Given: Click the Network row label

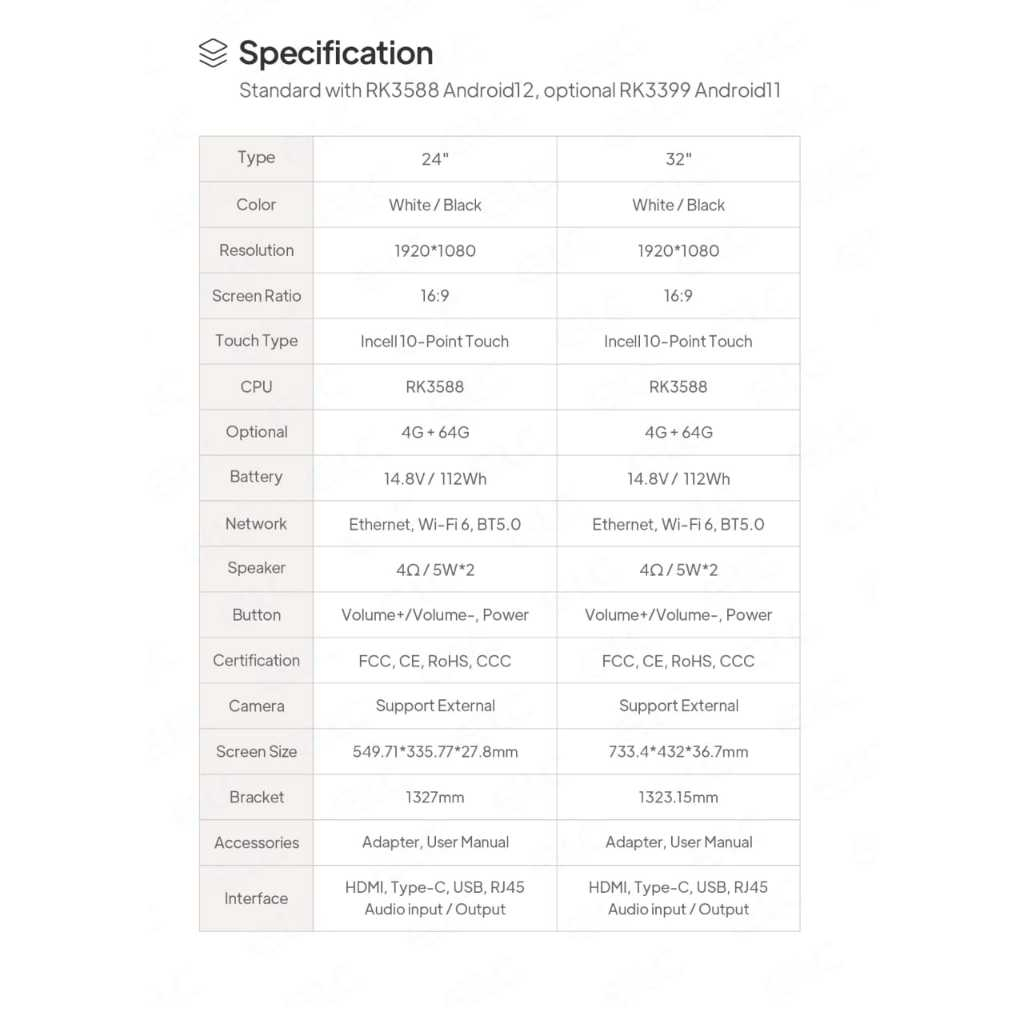Looking at the screenshot, I should (256, 523).
